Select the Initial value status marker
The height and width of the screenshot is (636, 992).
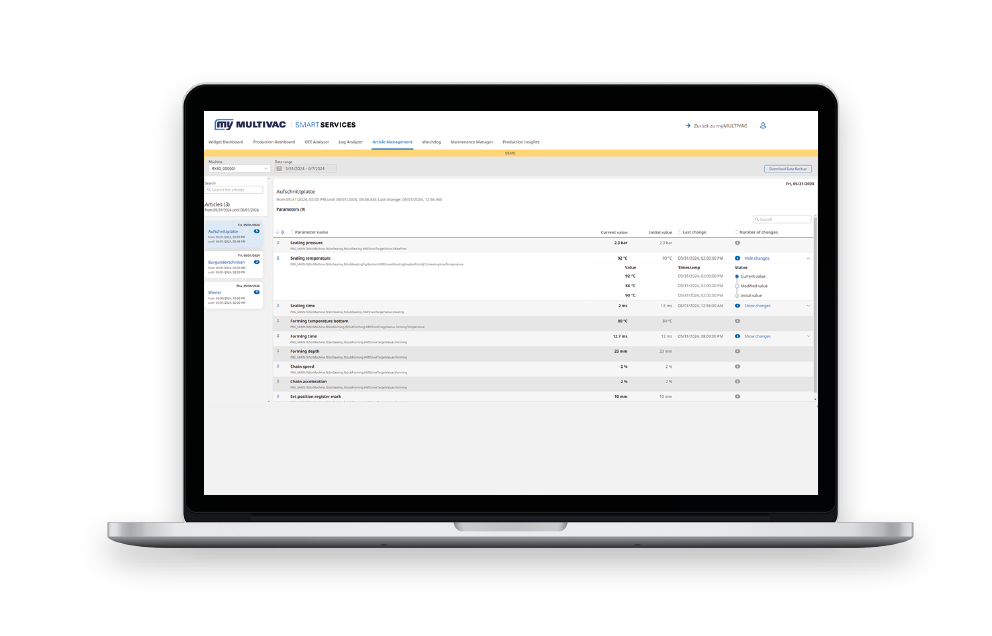point(737,296)
